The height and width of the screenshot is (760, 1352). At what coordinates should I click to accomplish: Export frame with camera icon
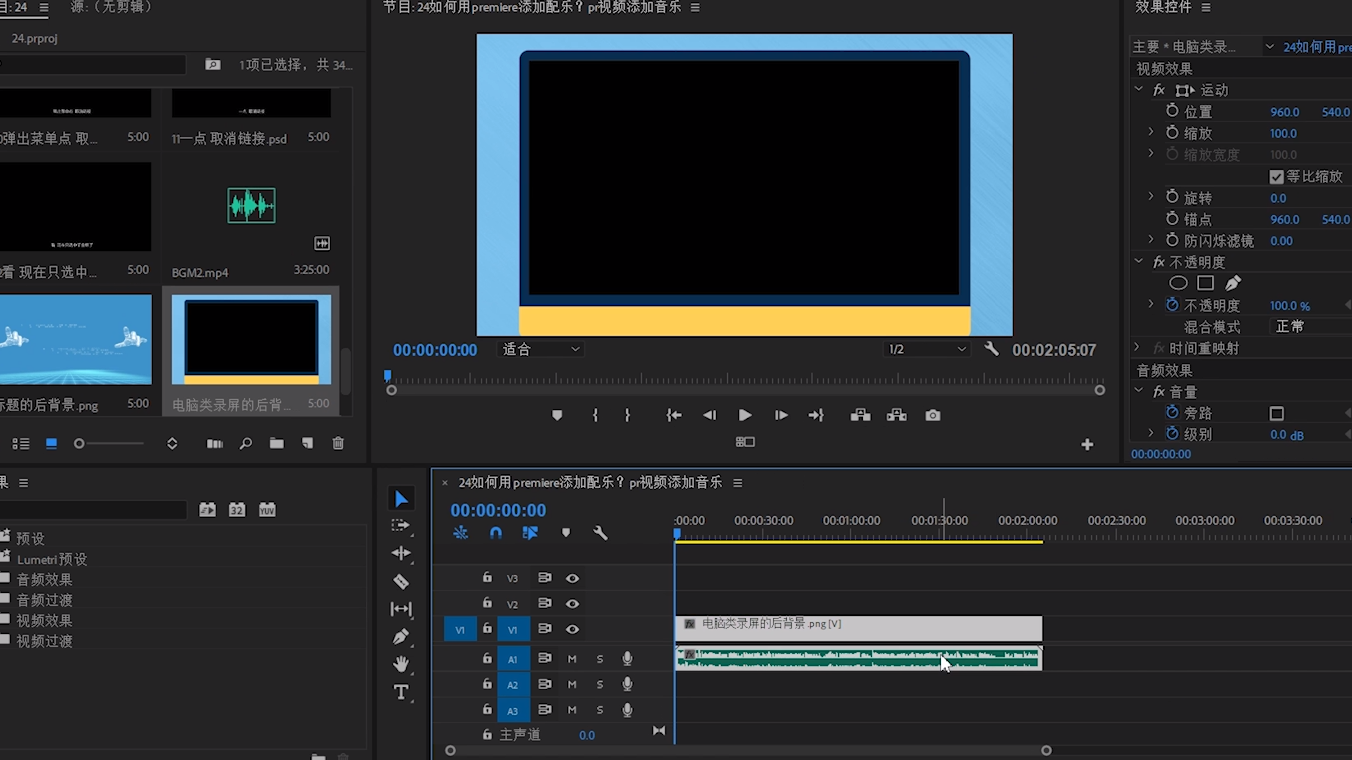[932, 415]
